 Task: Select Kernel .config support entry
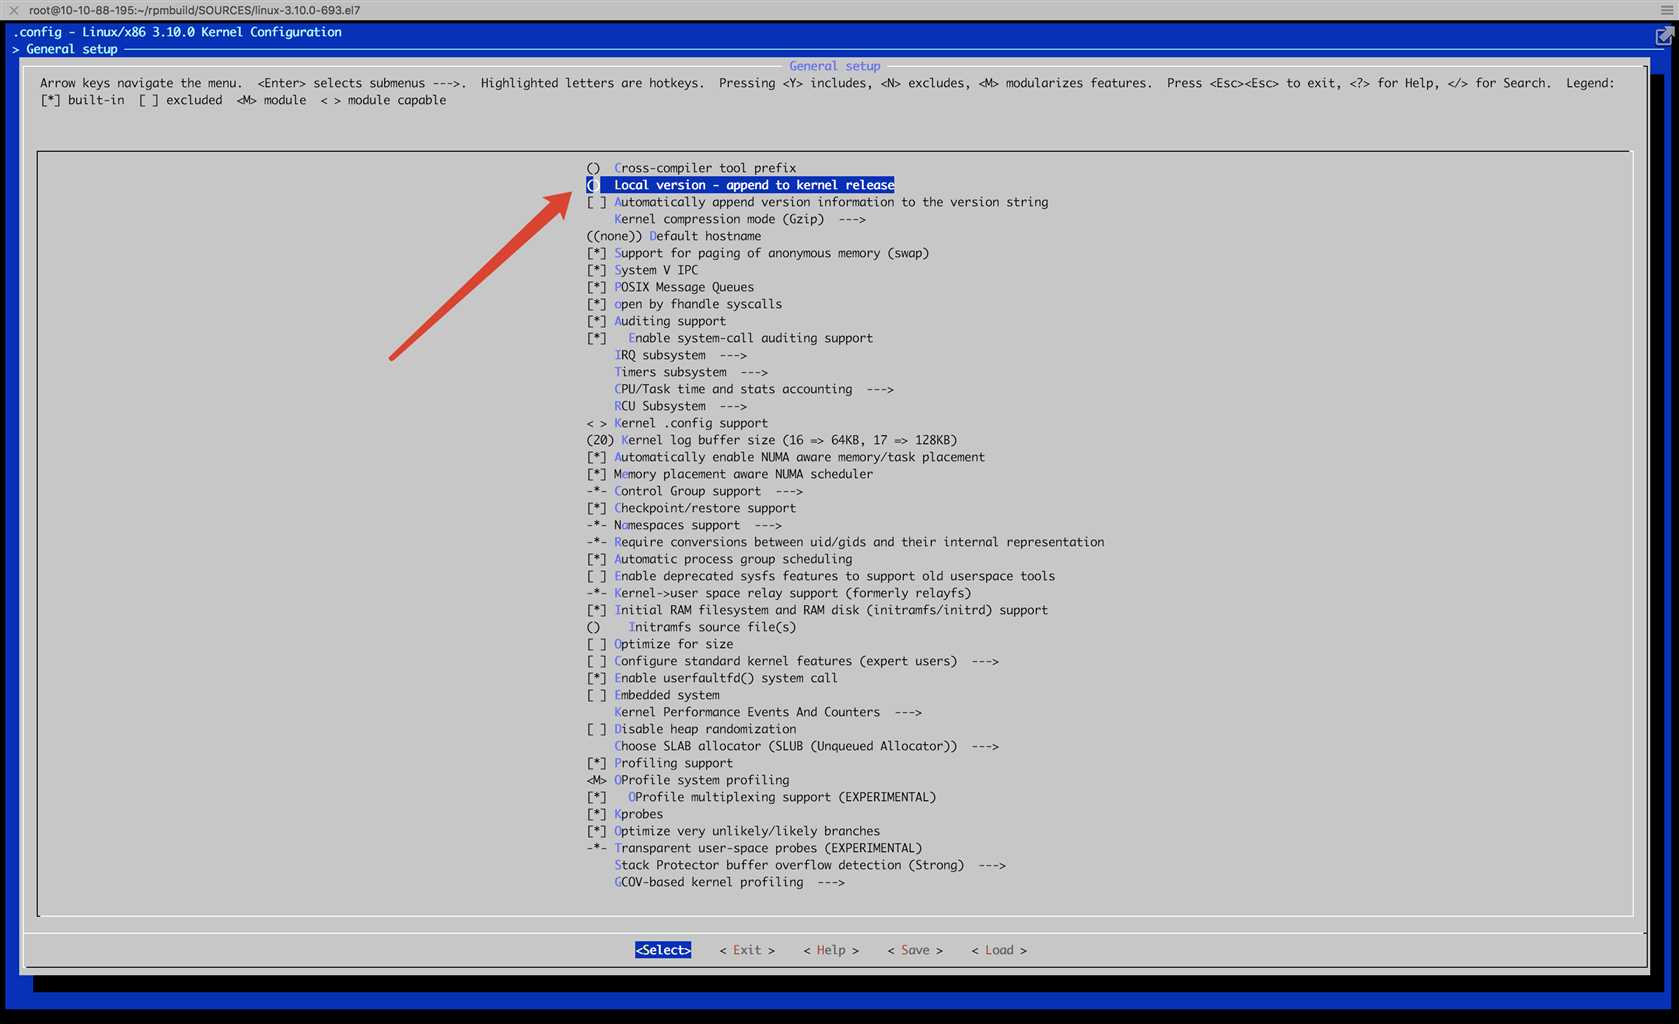(677, 423)
